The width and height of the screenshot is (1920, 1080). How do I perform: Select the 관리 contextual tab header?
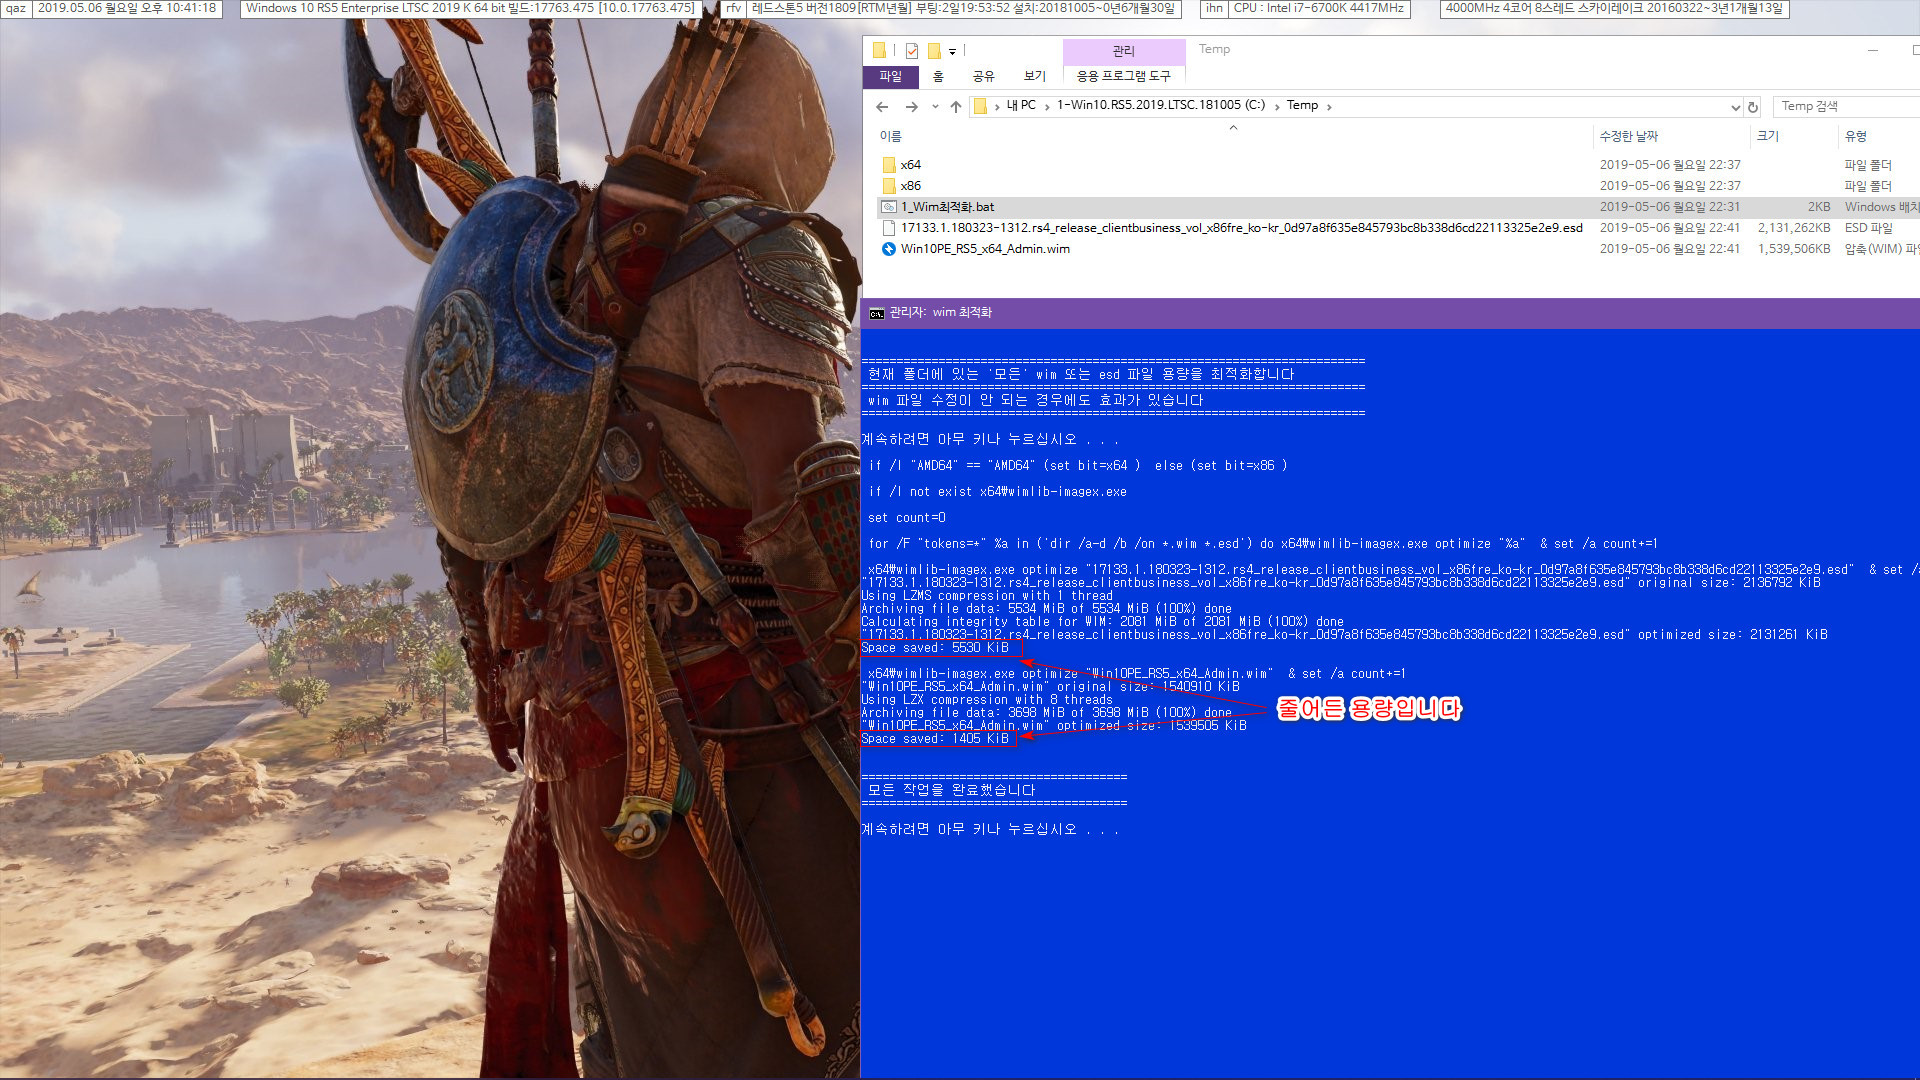click(1123, 51)
